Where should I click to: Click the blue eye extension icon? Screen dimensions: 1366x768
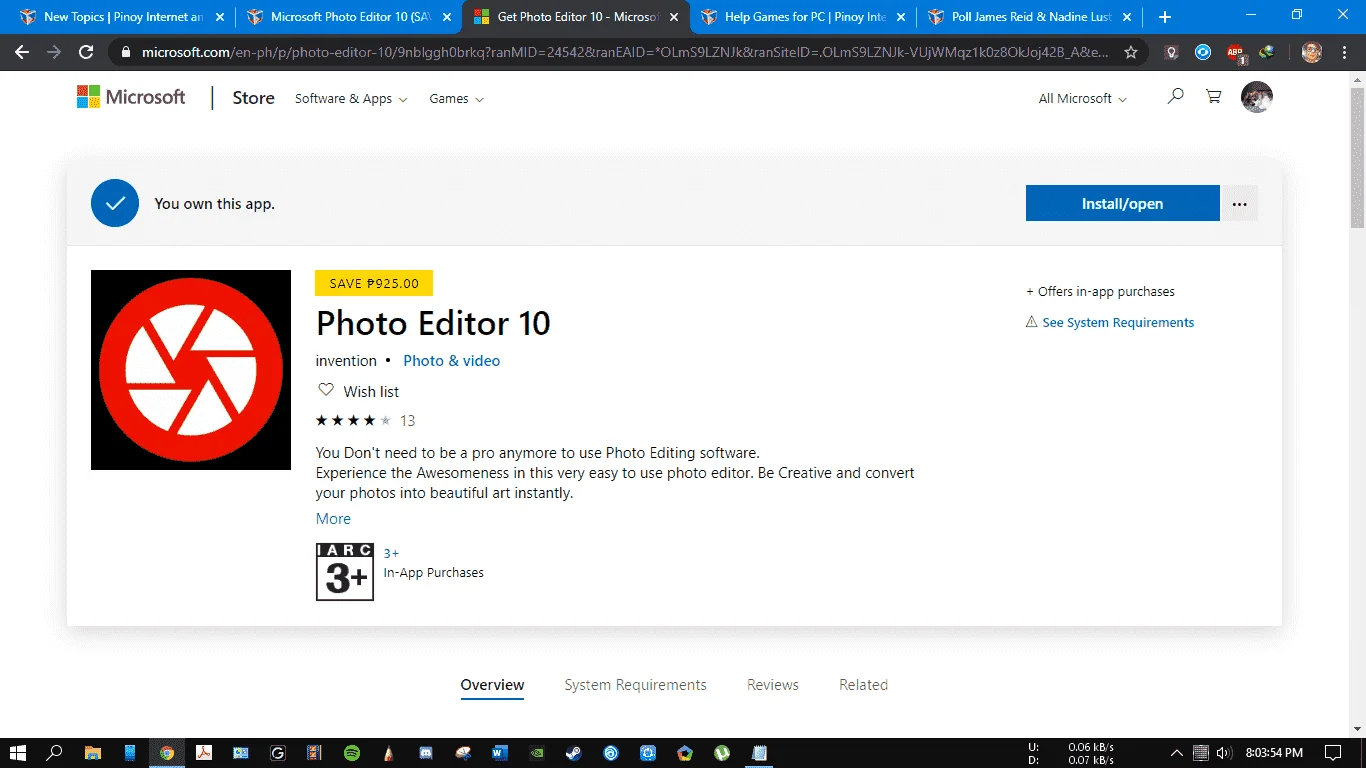1203,52
